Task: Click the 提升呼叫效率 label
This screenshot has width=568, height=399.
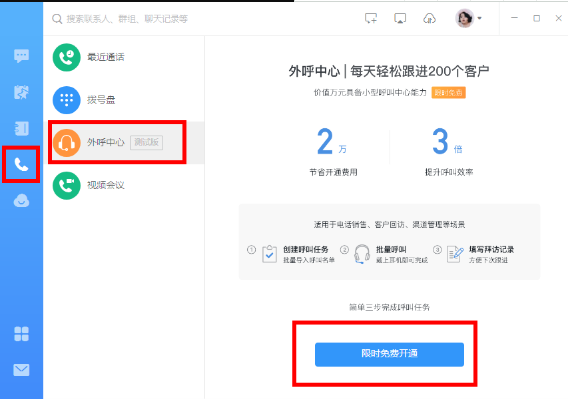Action: (449, 172)
